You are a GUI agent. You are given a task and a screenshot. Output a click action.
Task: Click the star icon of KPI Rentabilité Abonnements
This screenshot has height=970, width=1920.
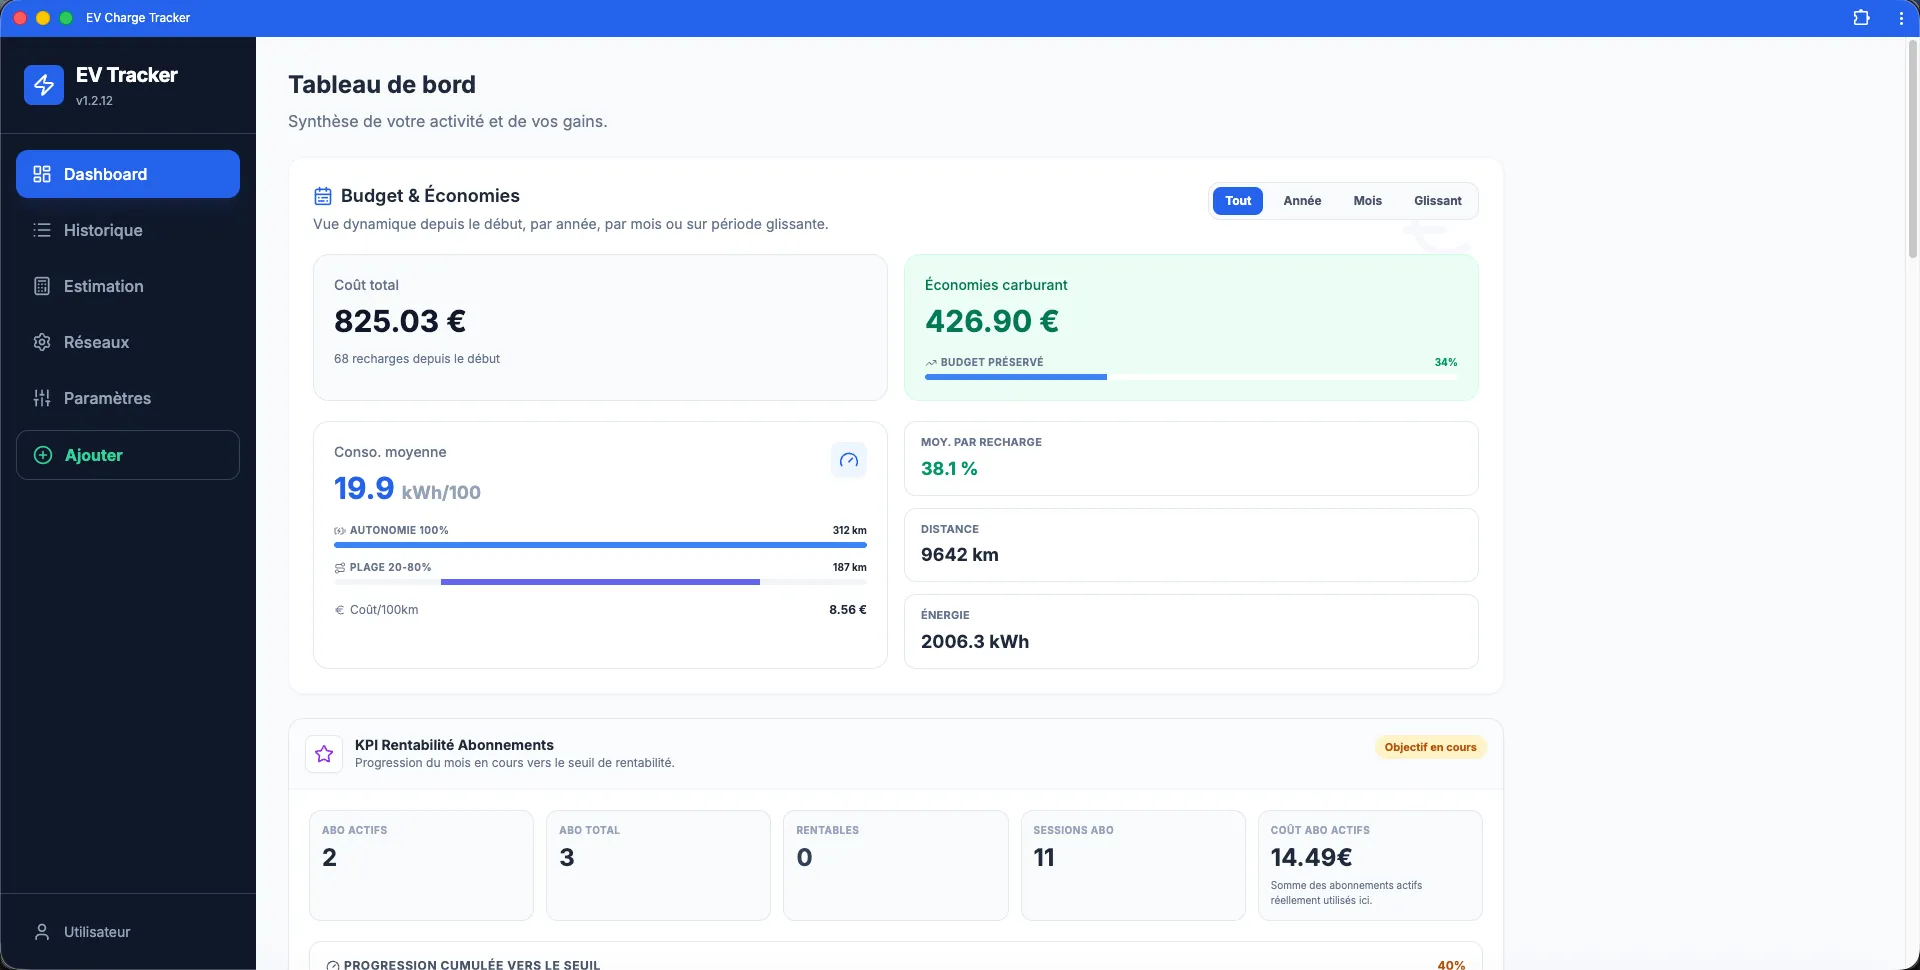pos(324,754)
